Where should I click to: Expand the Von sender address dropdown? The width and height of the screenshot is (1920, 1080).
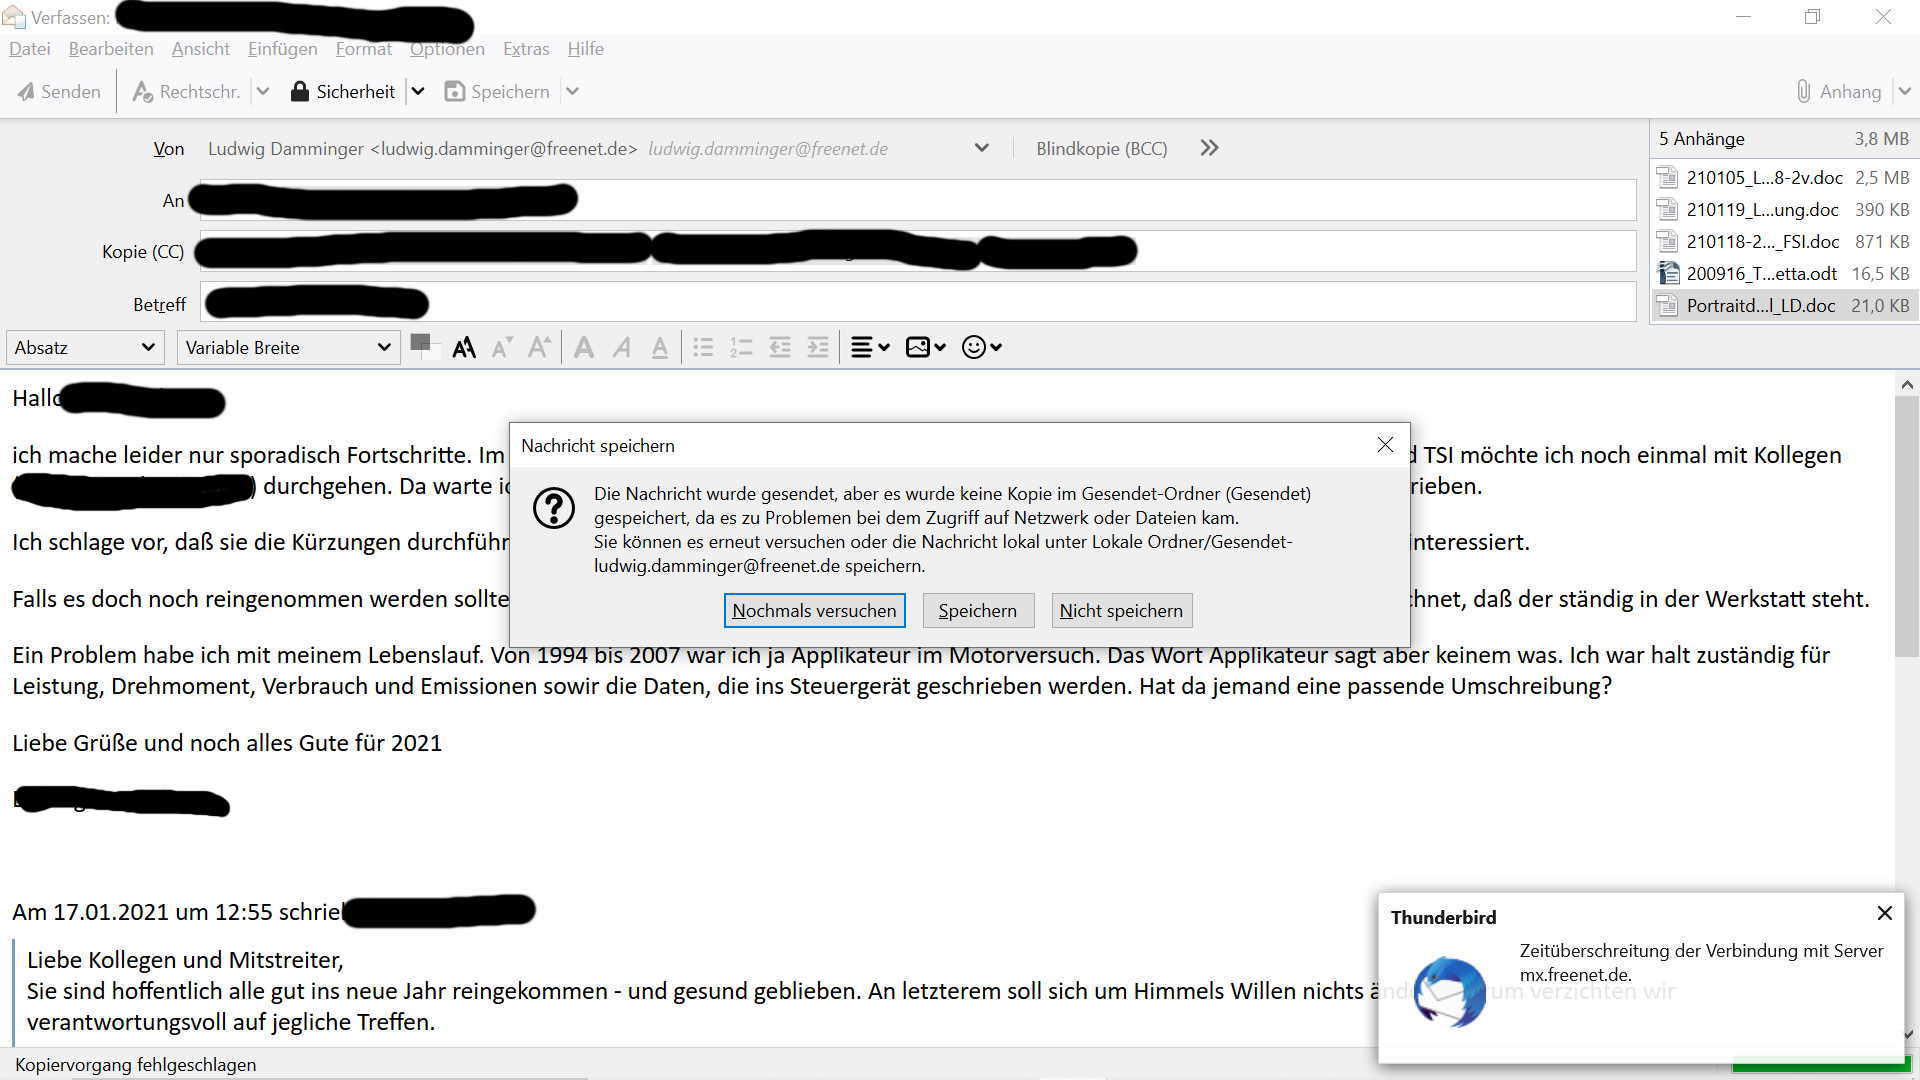(x=981, y=148)
